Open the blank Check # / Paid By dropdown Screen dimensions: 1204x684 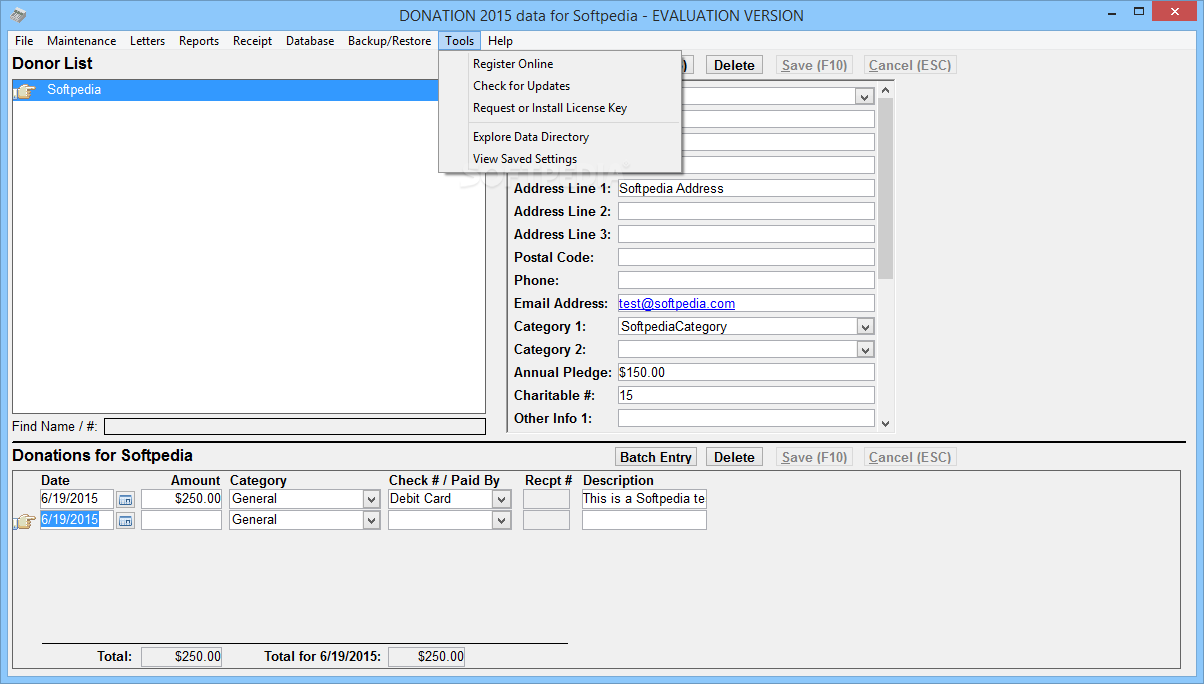[501, 521]
